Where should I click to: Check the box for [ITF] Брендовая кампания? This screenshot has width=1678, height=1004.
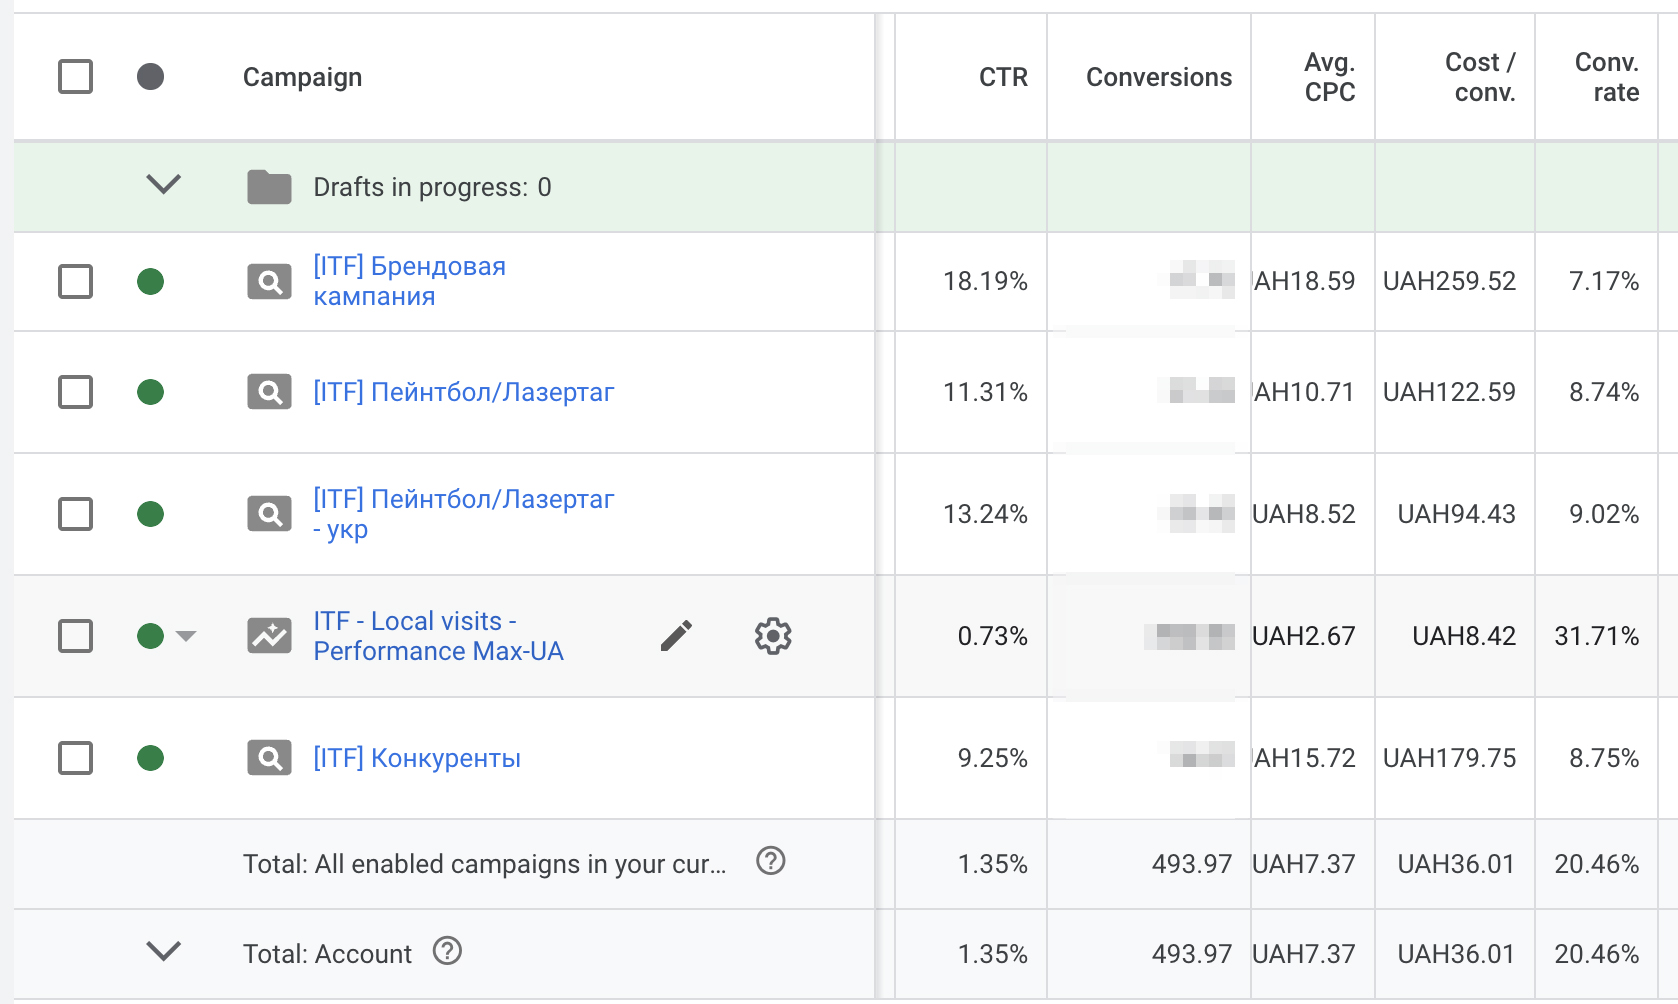click(x=76, y=282)
